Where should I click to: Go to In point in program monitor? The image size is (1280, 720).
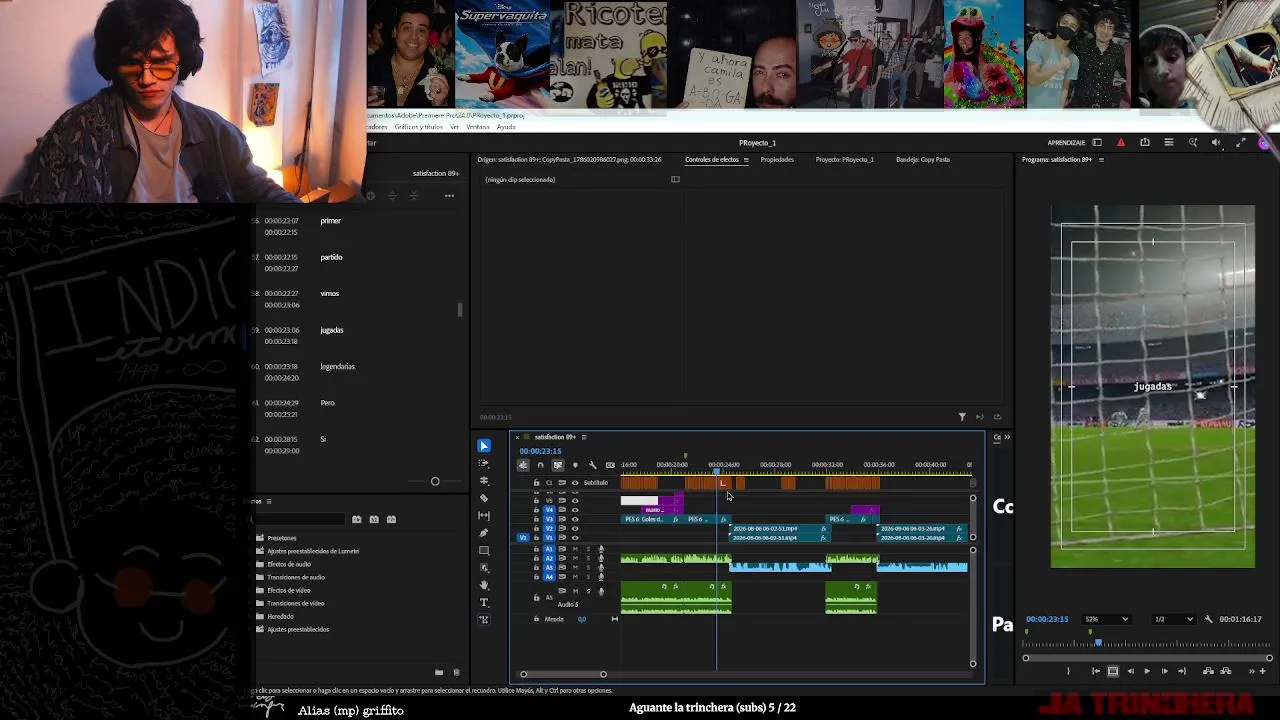1096,671
